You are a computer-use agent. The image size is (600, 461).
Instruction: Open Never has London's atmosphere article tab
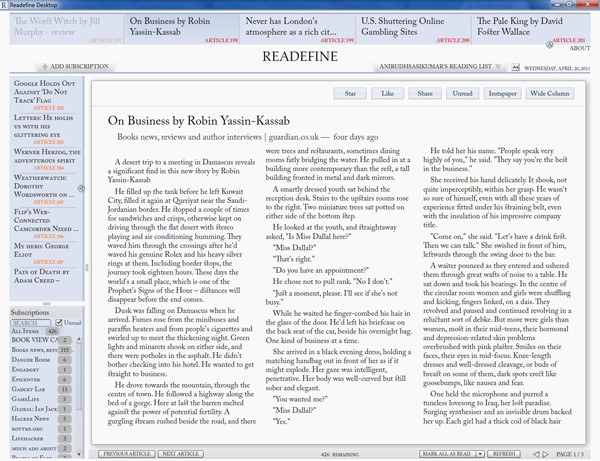point(298,29)
